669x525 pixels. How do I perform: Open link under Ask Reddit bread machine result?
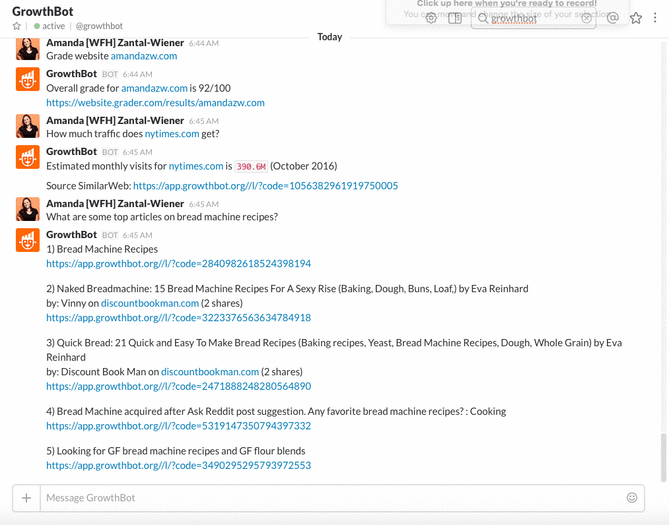[178, 426]
